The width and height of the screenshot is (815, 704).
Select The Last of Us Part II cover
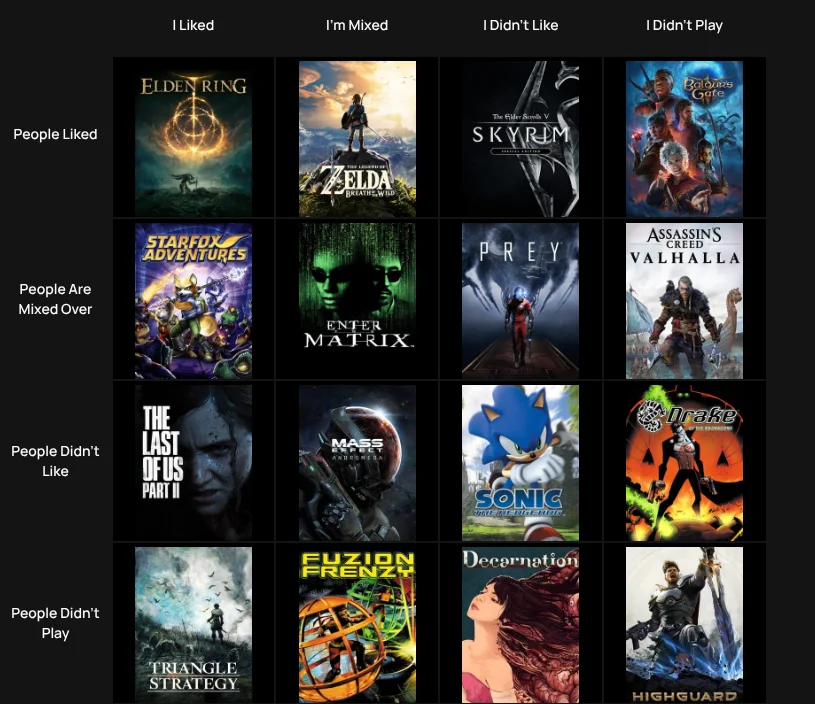pyautogui.click(x=193, y=463)
